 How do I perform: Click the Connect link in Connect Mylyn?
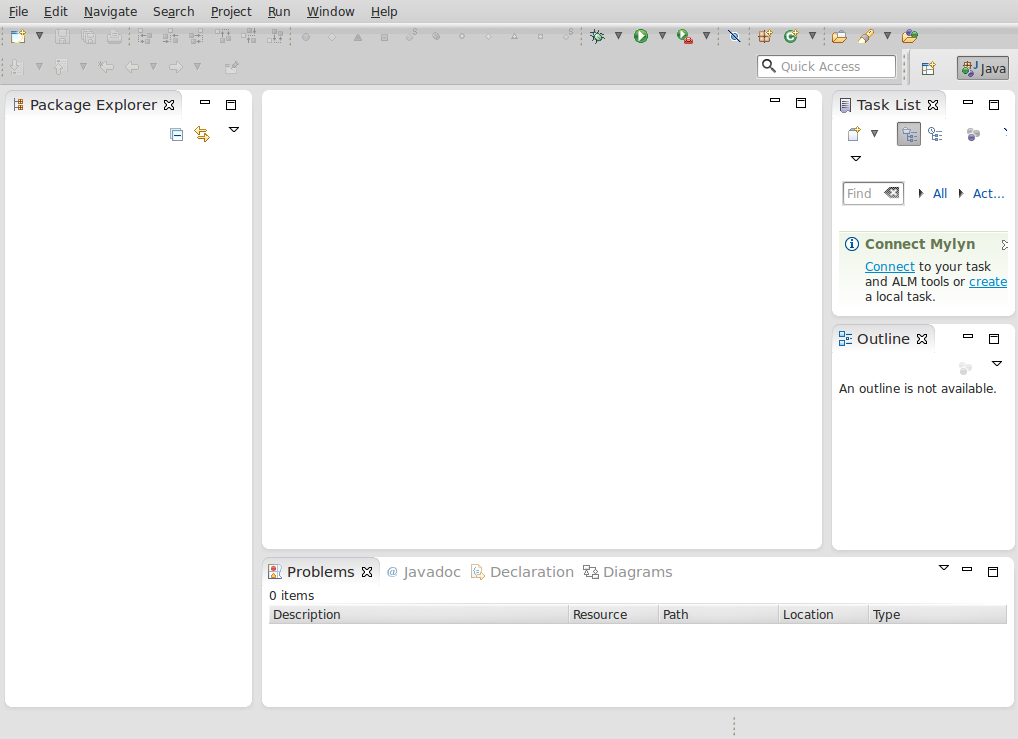coord(889,266)
